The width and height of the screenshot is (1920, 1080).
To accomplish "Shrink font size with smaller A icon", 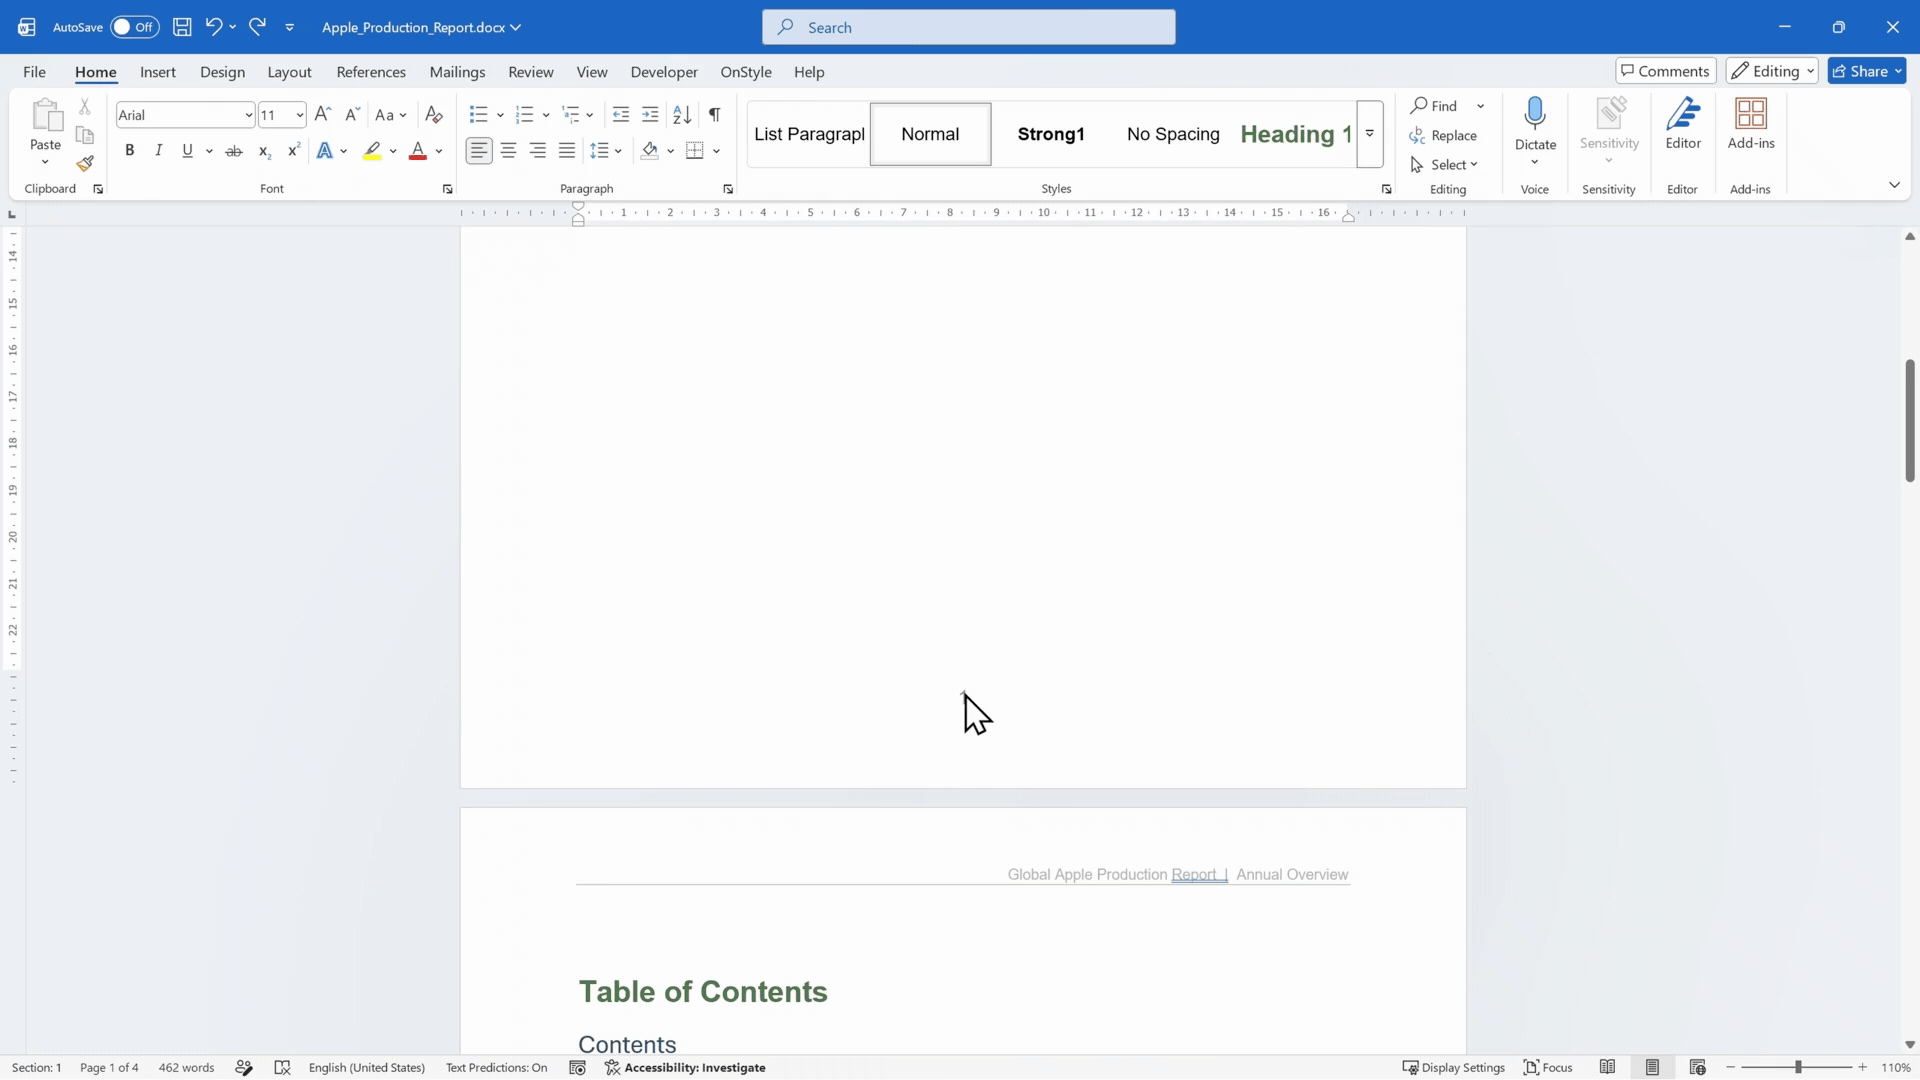I will (352, 115).
